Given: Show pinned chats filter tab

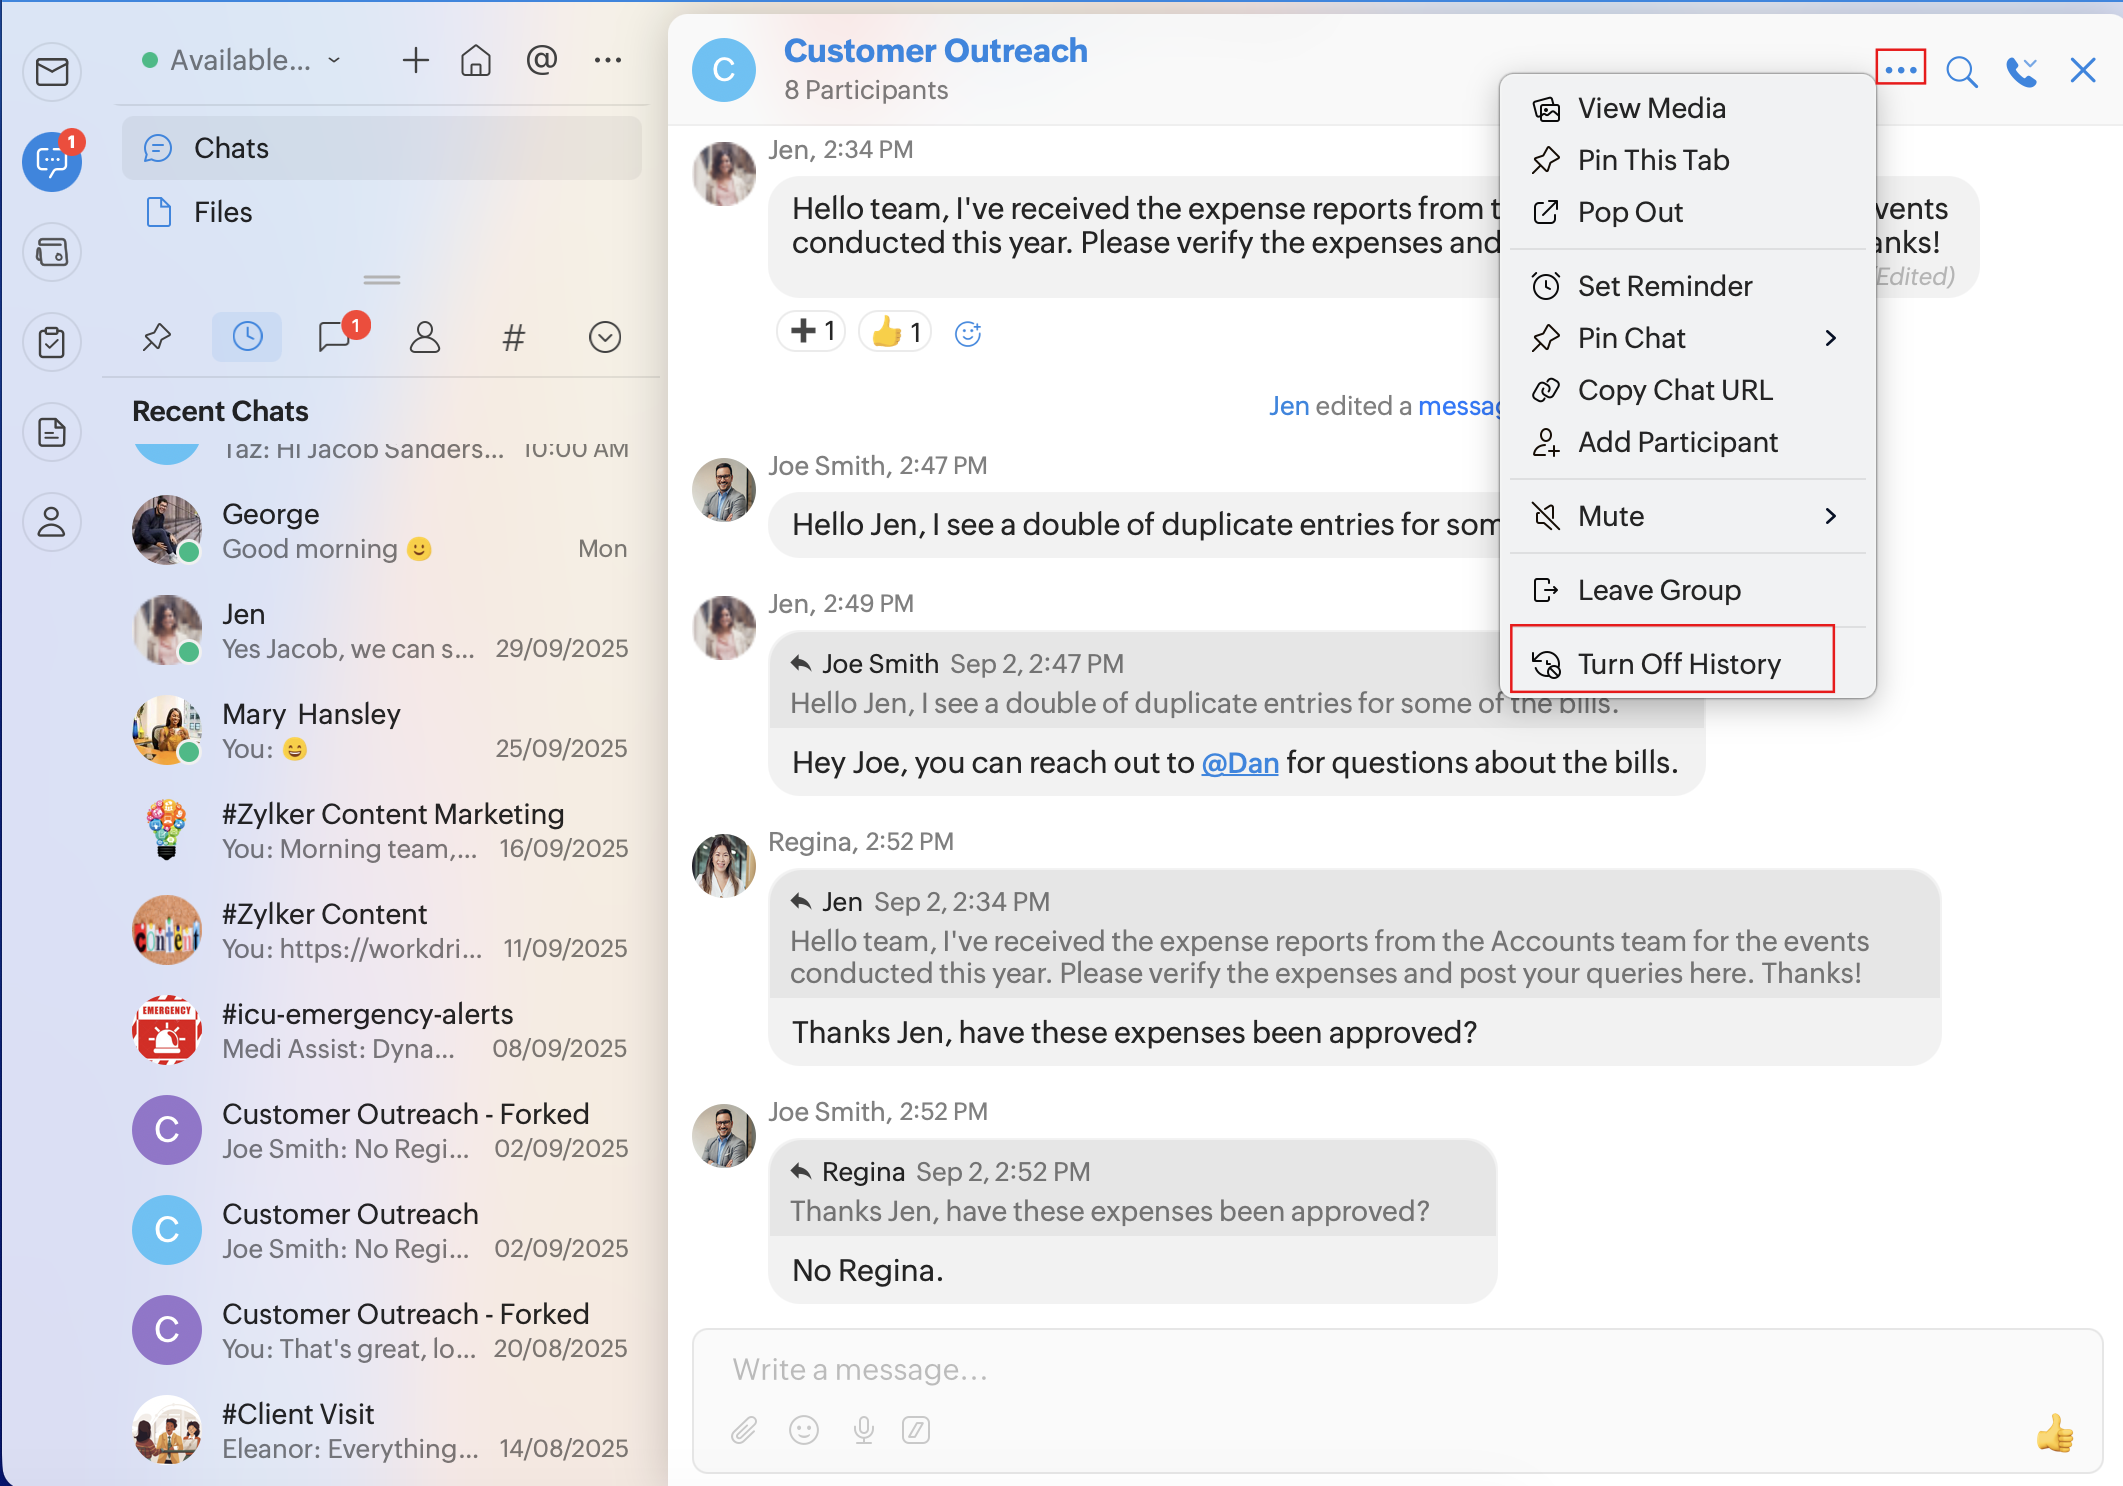Looking at the screenshot, I should [x=157, y=337].
